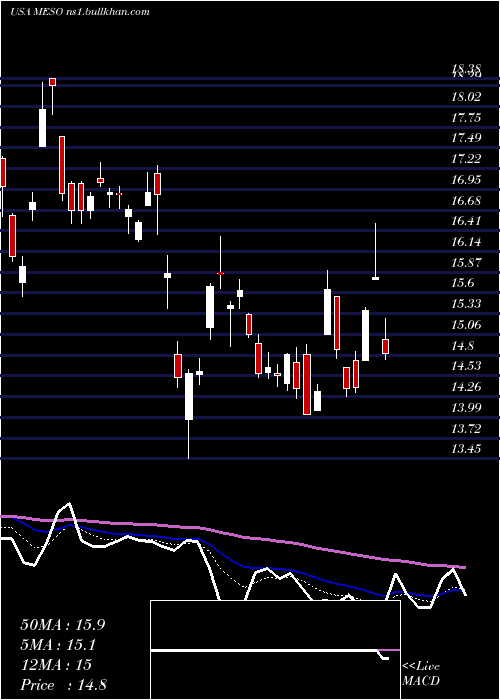Click the 17.22 price axis label
This screenshot has width=500, height=700.
[x=466, y=159]
